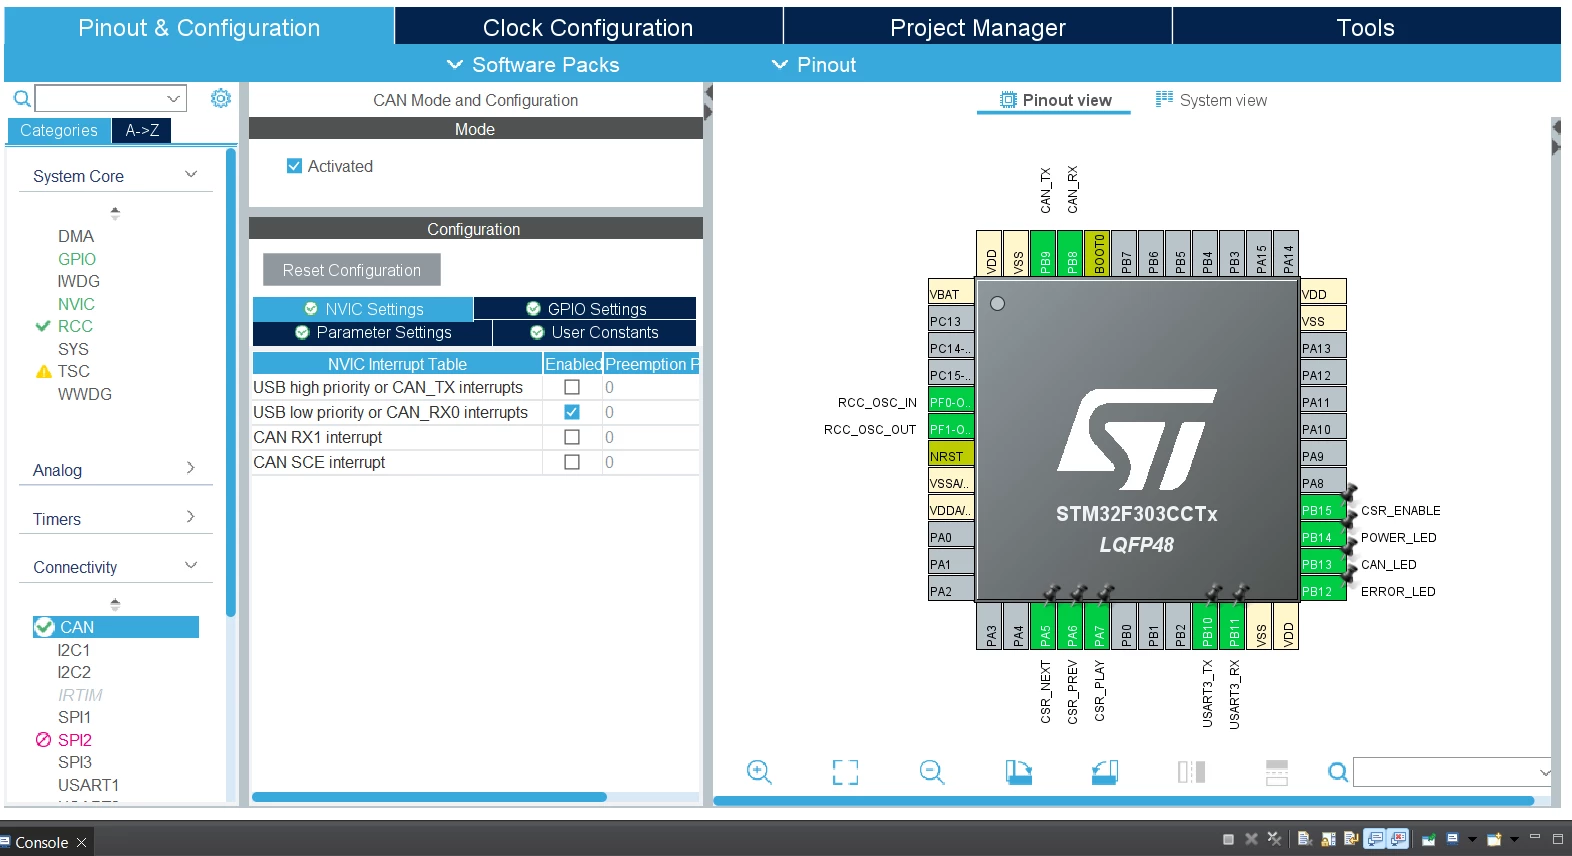
Task: Select USART1 in the Connectivity list
Action: [x=88, y=785]
